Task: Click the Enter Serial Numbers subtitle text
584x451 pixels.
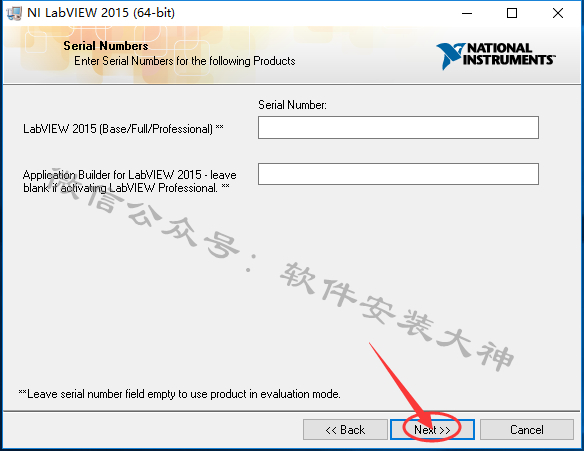Action: (x=185, y=61)
